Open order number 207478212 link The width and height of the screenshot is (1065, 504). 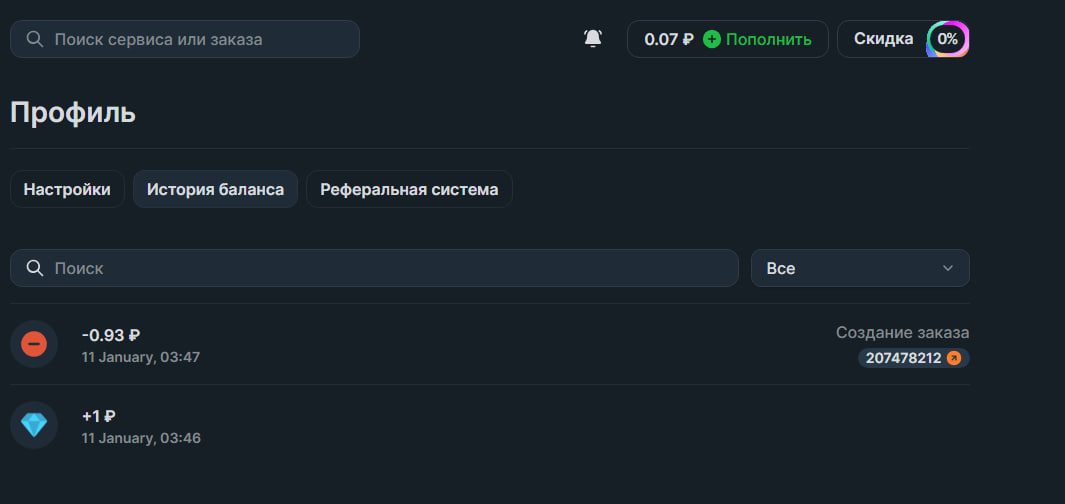tap(903, 358)
